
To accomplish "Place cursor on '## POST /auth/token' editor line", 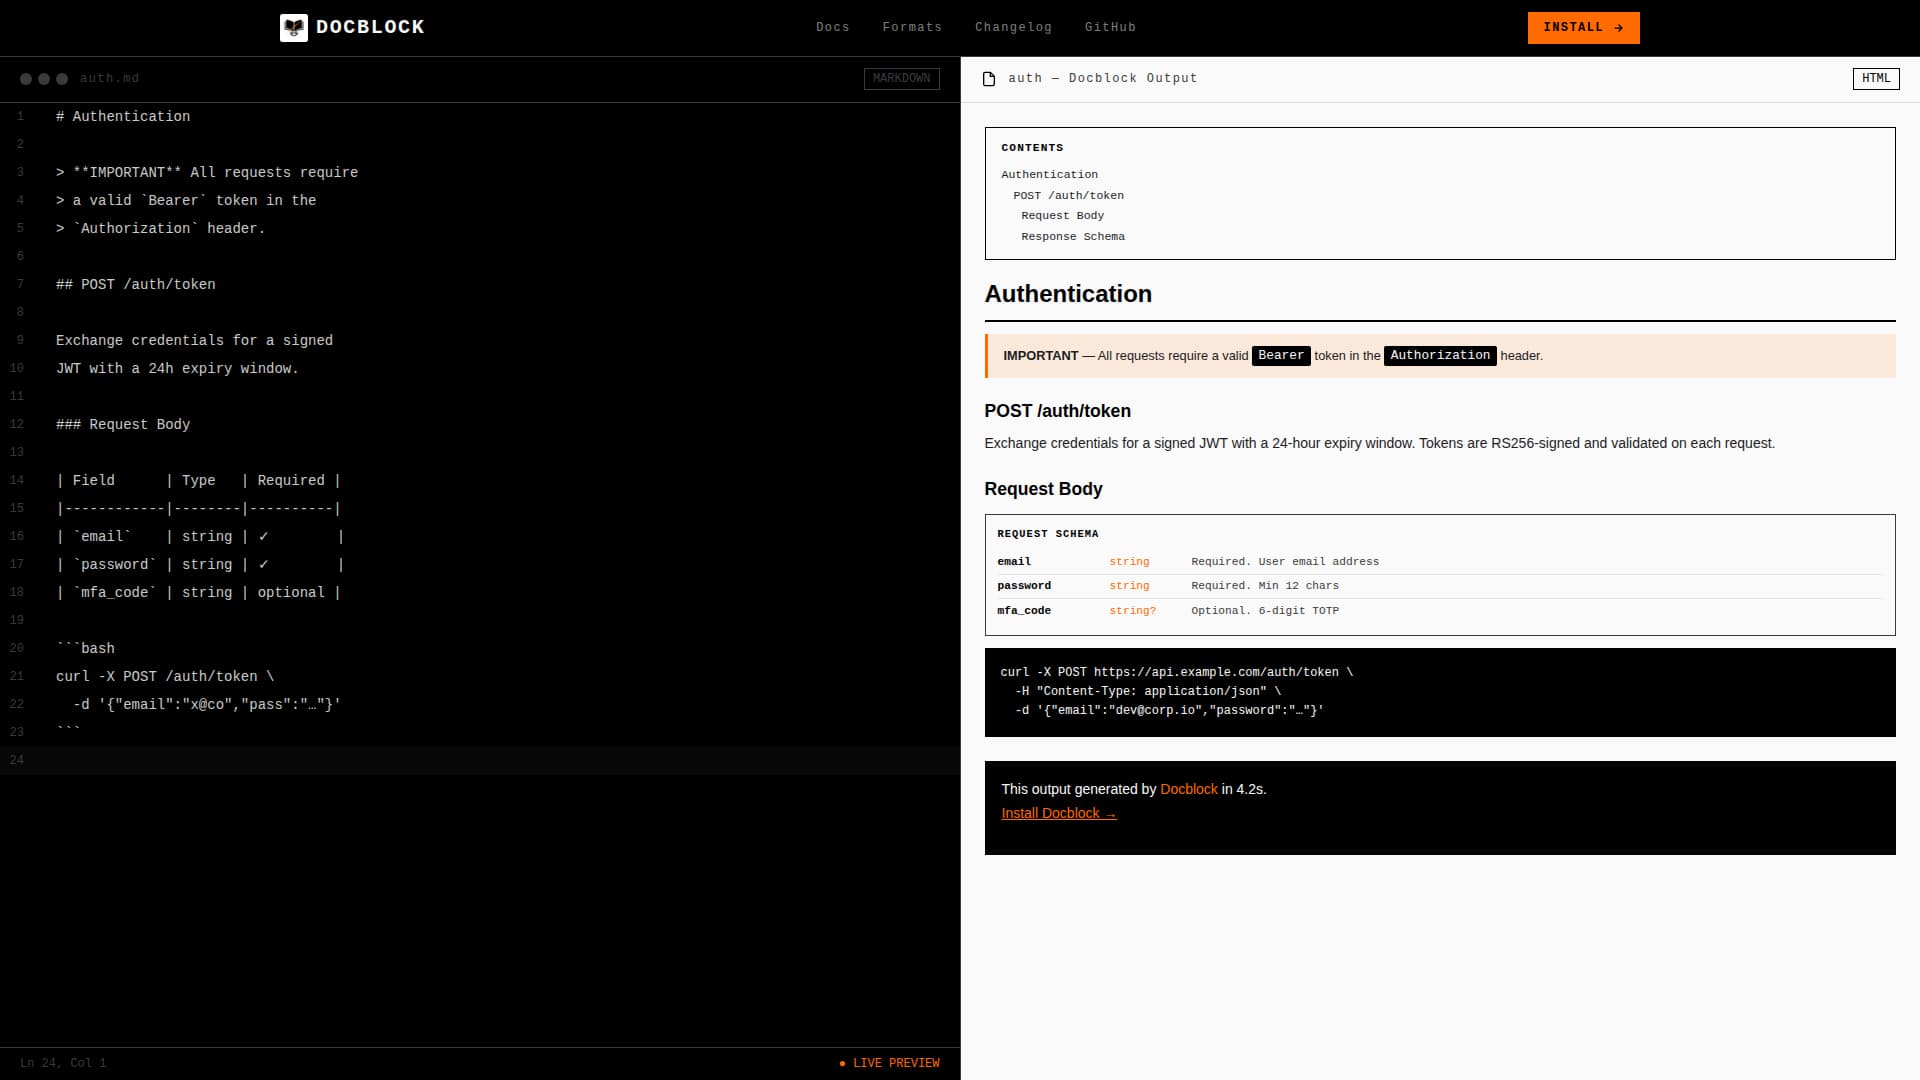I will click(x=136, y=284).
